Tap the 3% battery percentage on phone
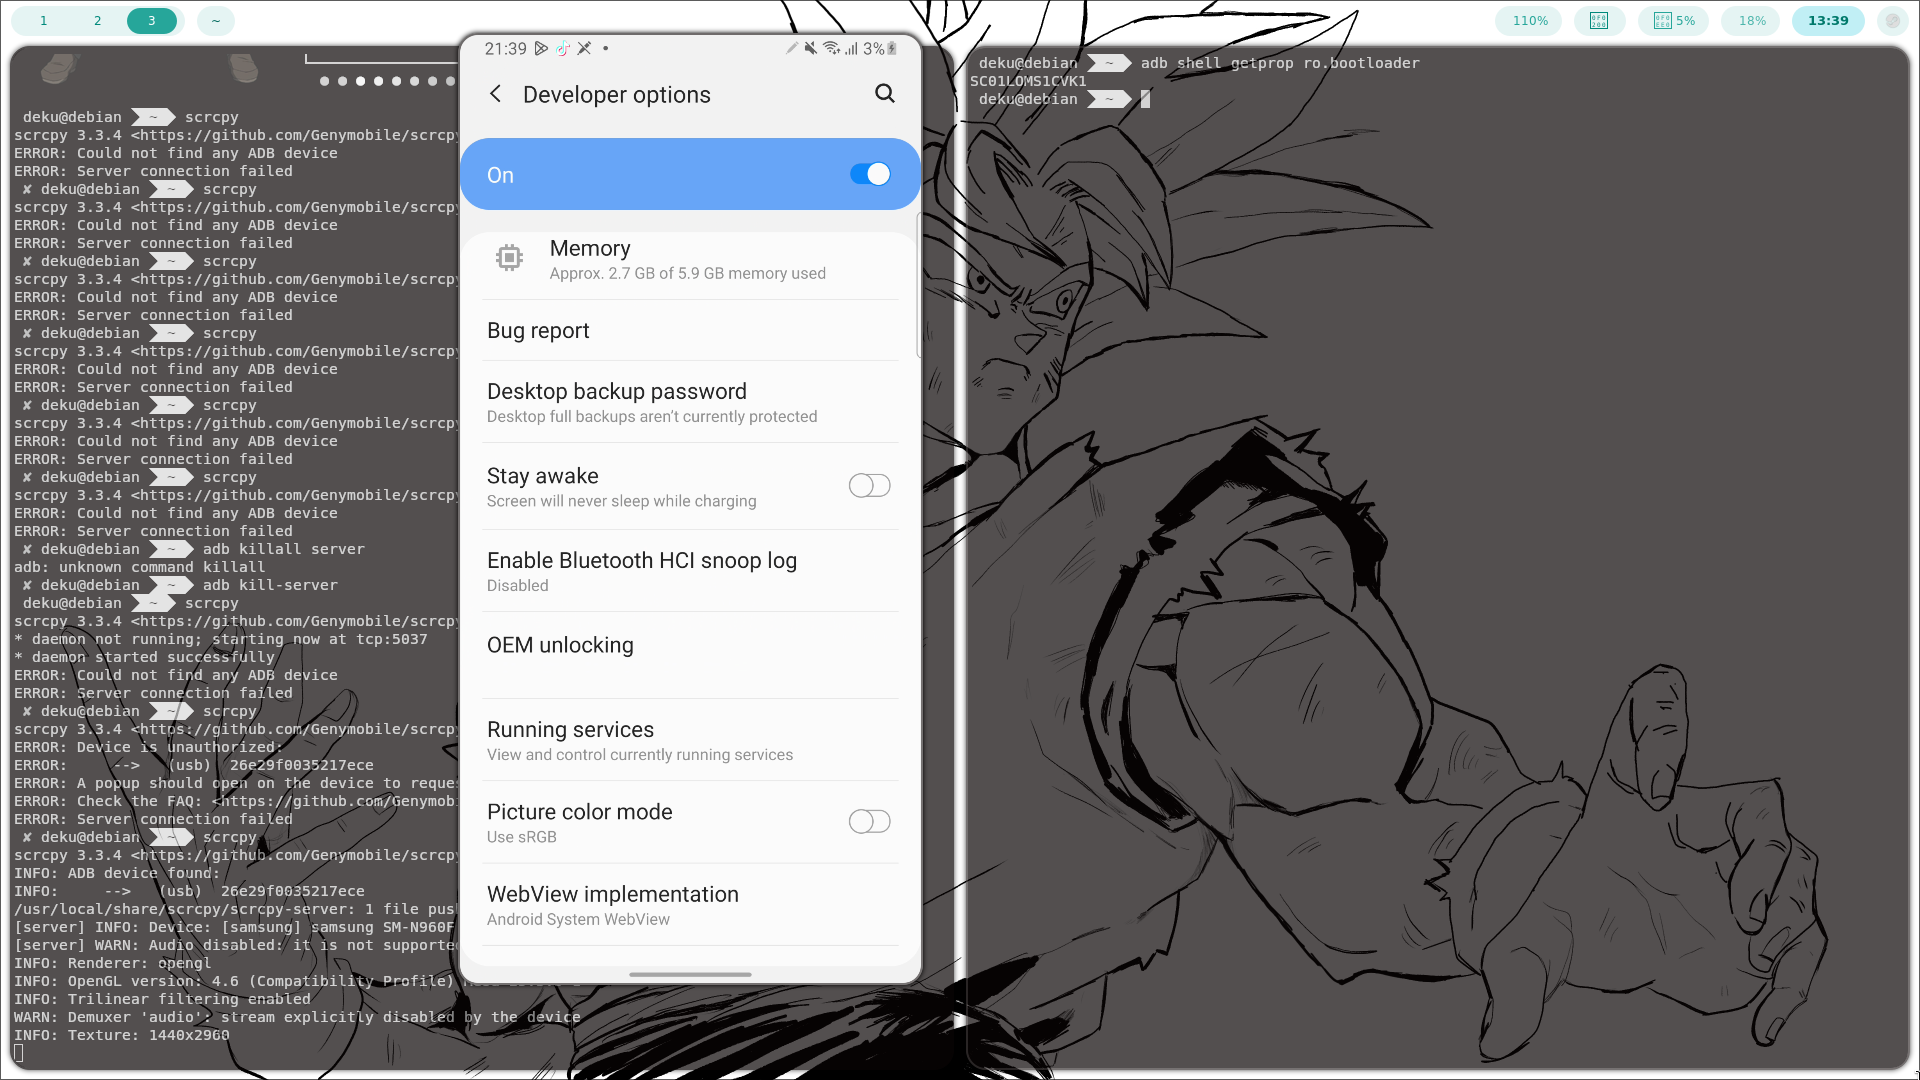The width and height of the screenshot is (1920, 1080). pos(873,48)
